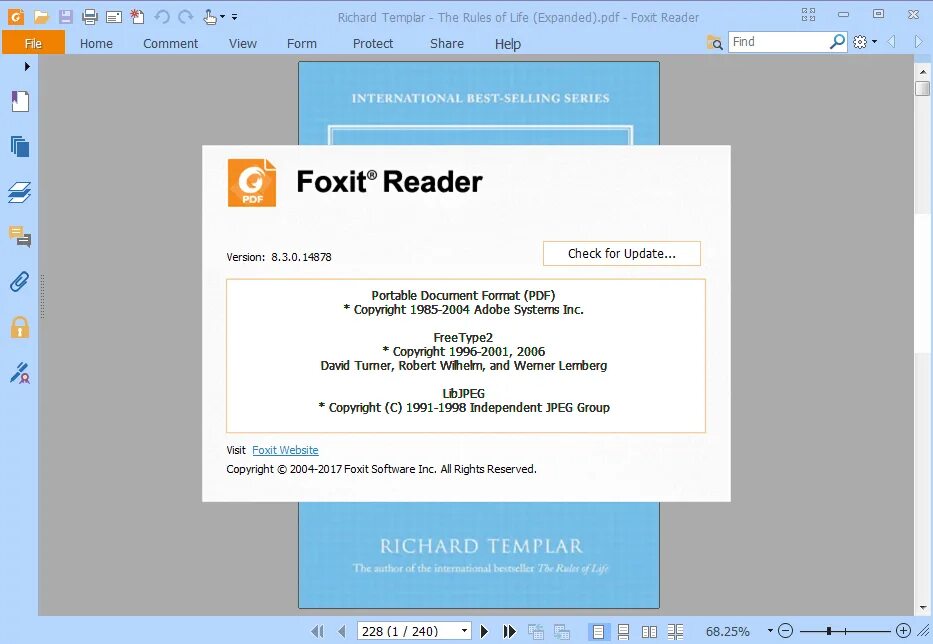Open the Pages thumbnails panel icon
Viewport: 933px width, 644px height.
click(x=20, y=146)
